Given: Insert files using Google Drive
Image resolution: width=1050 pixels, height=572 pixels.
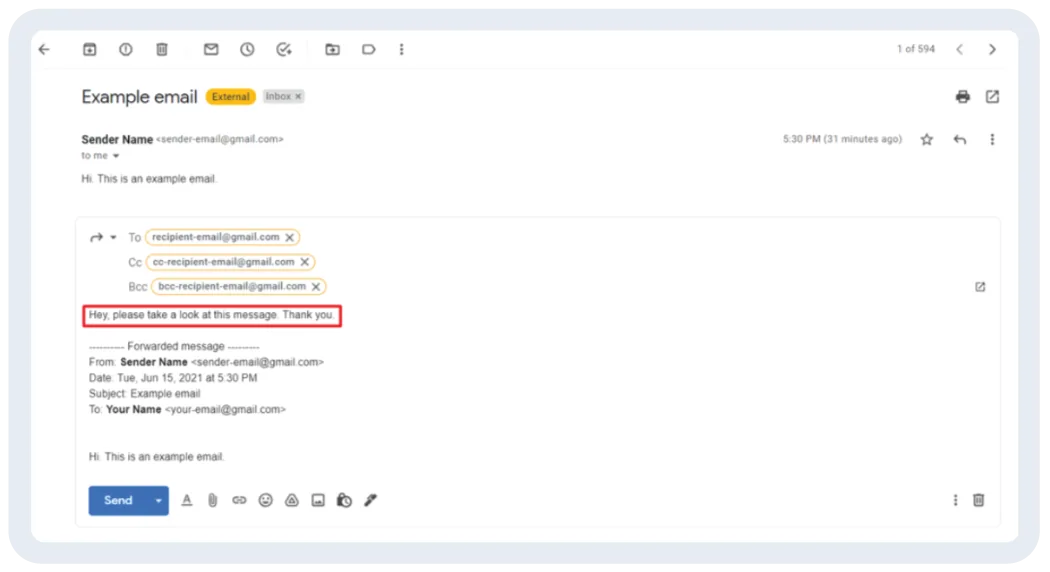Looking at the screenshot, I should coord(291,500).
